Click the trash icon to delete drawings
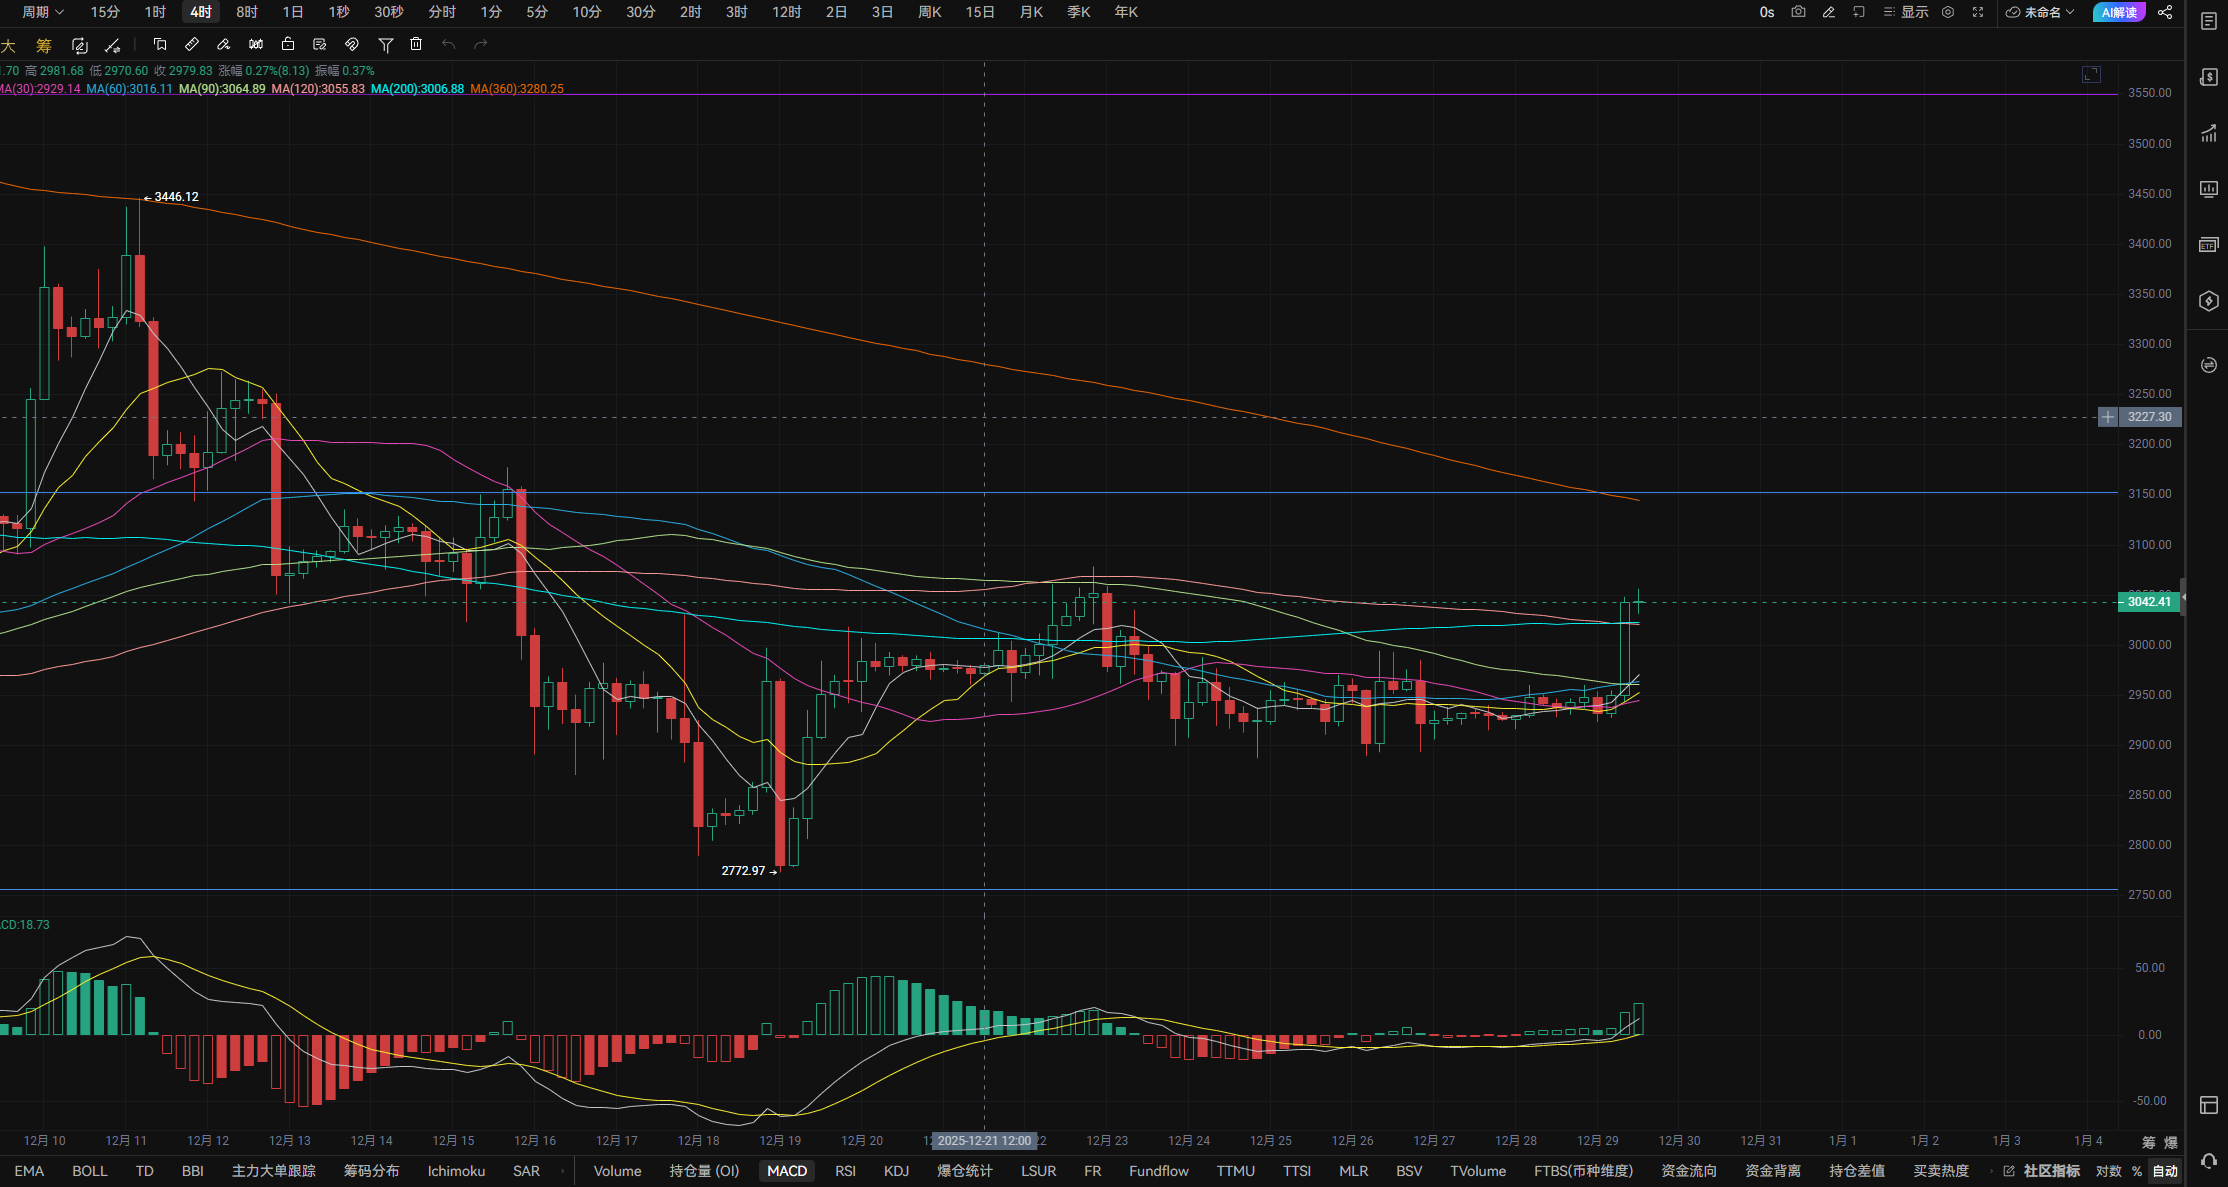The height and width of the screenshot is (1187, 2228). tap(416, 44)
